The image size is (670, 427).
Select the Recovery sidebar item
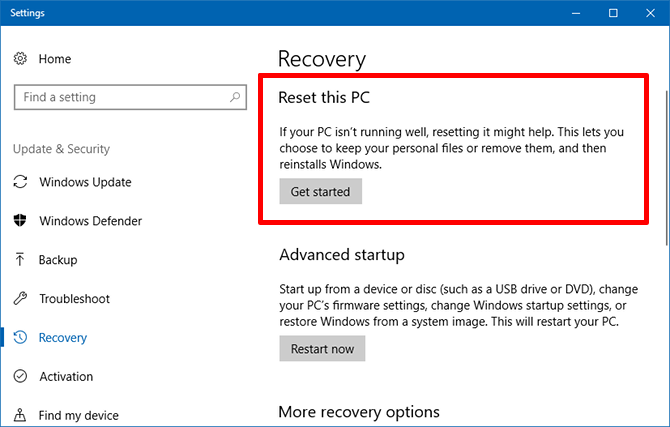click(x=63, y=338)
